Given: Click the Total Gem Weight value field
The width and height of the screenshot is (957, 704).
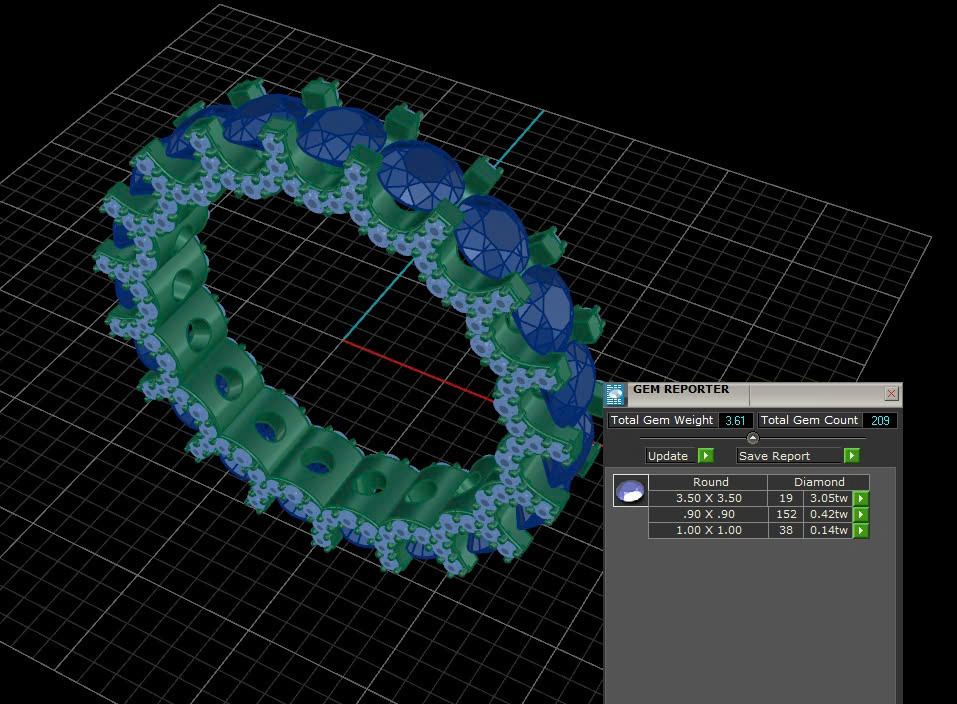Looking at the screenshot, I should tap(735, 421).
